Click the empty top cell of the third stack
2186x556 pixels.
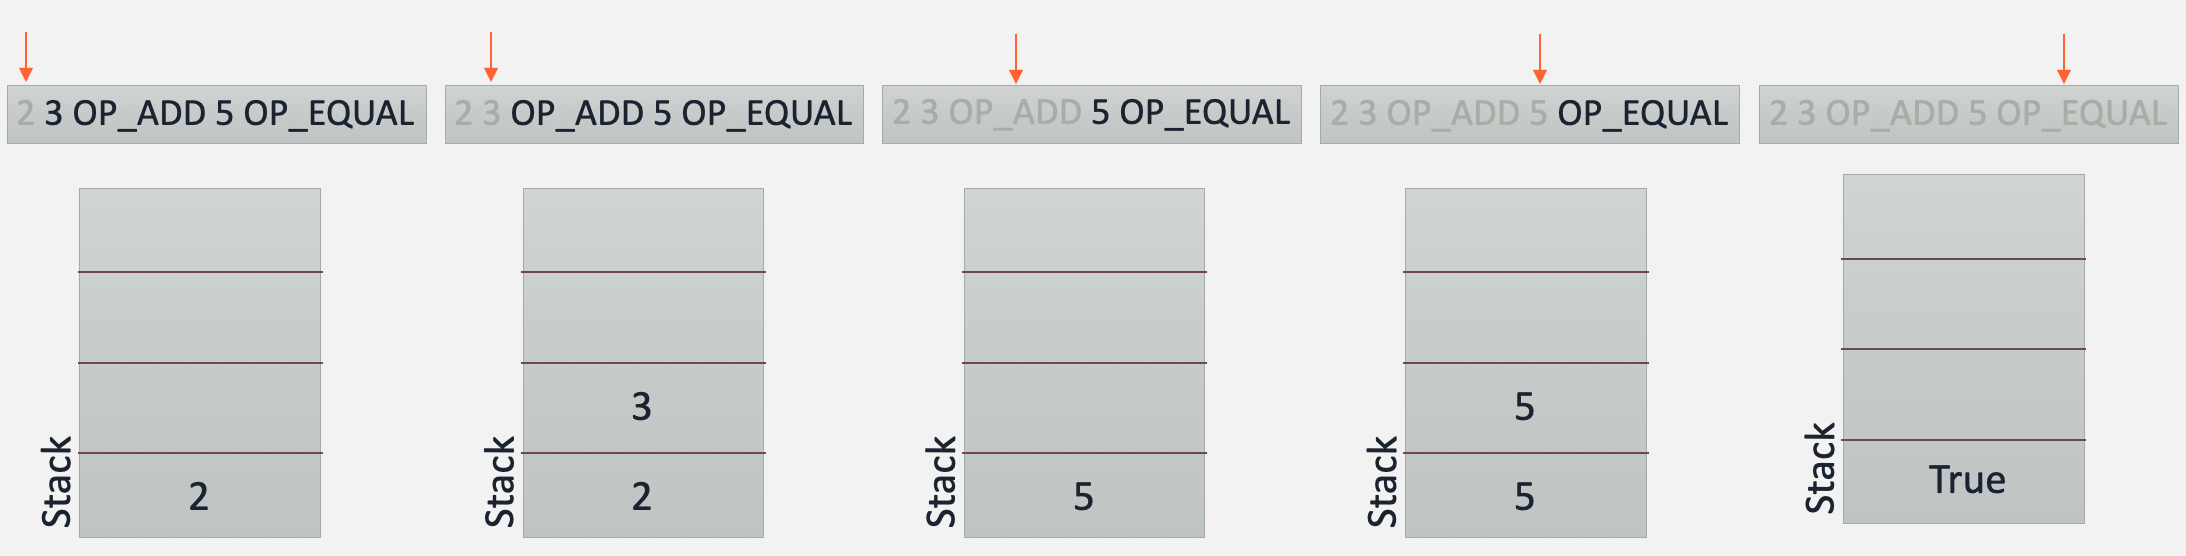coord(1084,230)
